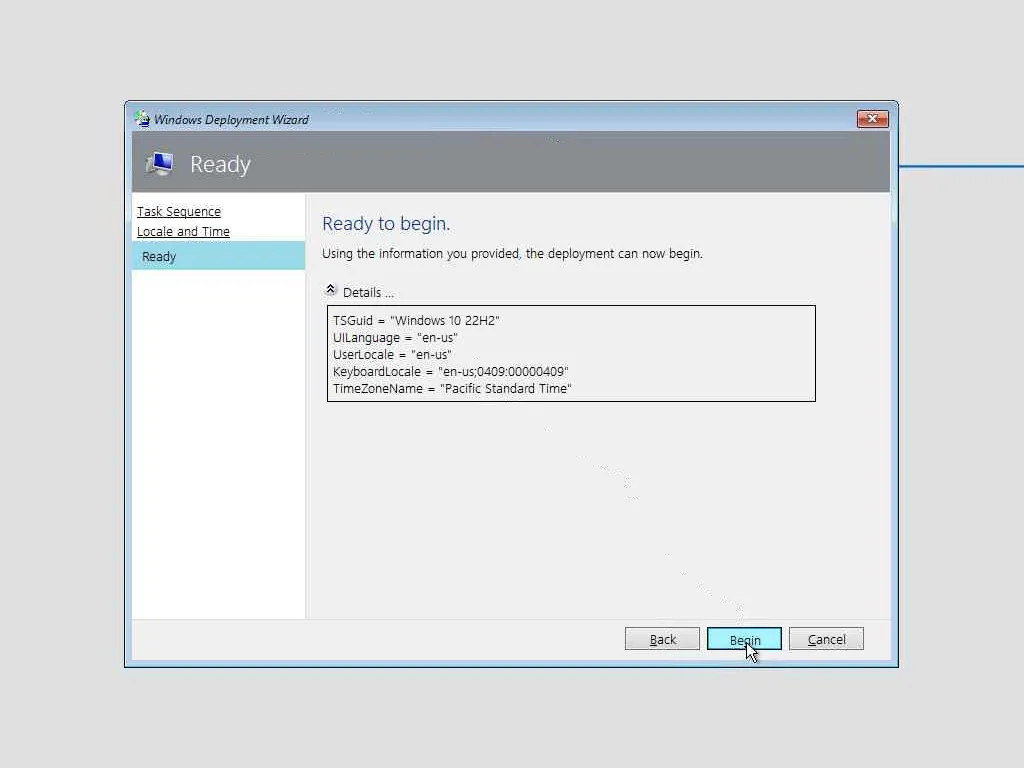
Task: Click the "Using the information you provided" sentence
Action: 512,253
